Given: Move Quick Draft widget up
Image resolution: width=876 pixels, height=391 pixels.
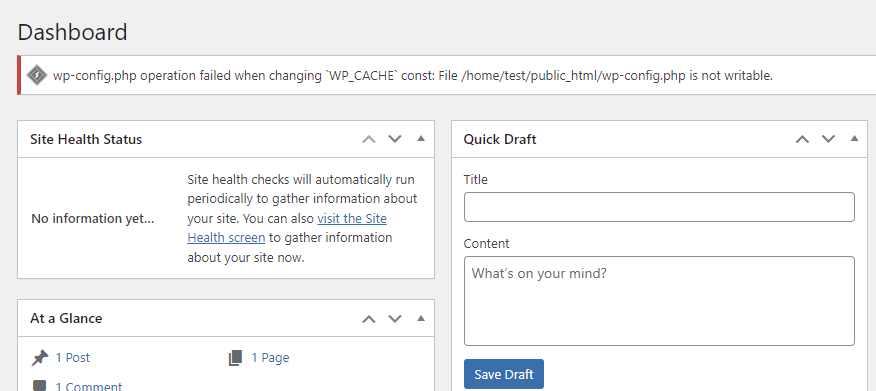Looking at the screenshot, I should click(x=802, y=139).
